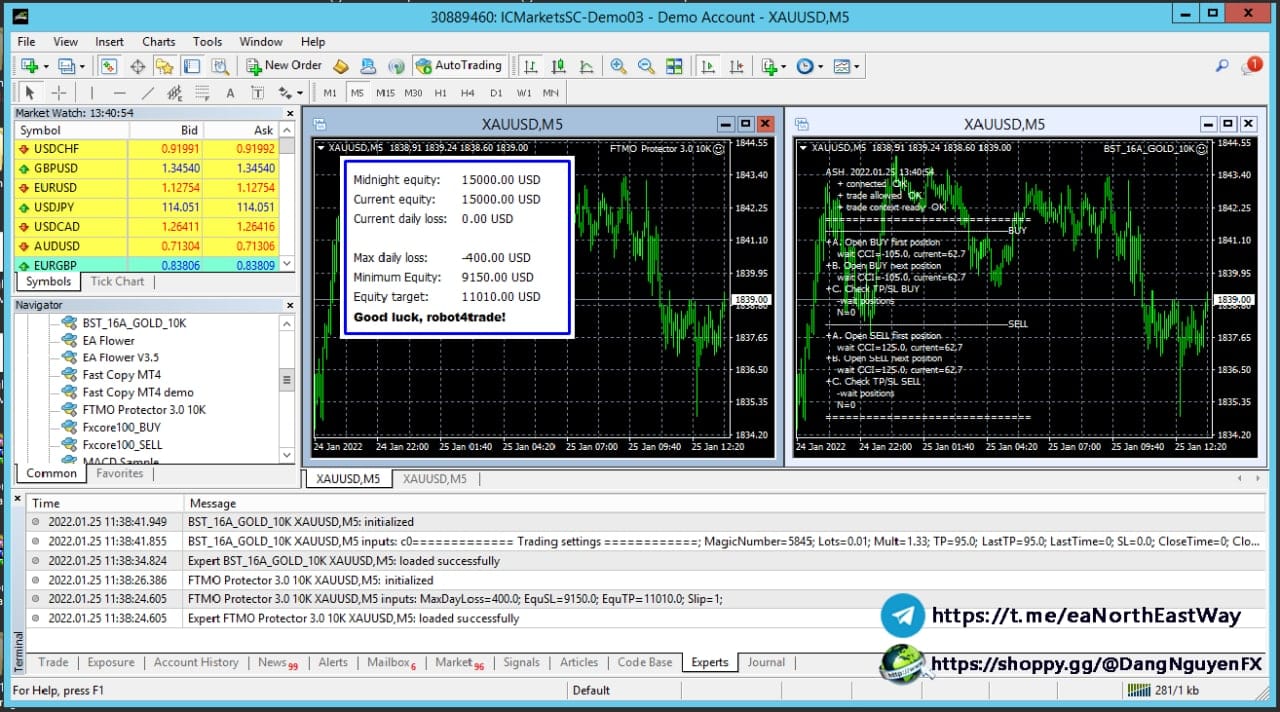Select the EURUSD row in Market Watch

click(147, 187)
